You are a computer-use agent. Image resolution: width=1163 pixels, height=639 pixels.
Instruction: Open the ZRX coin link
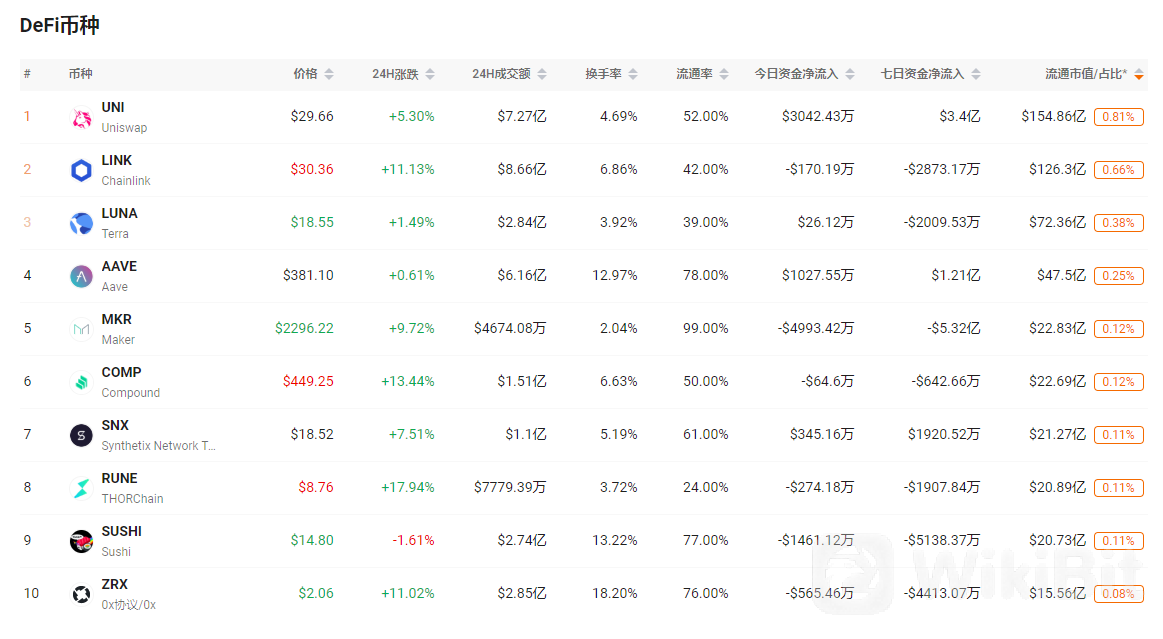(115, 584)
